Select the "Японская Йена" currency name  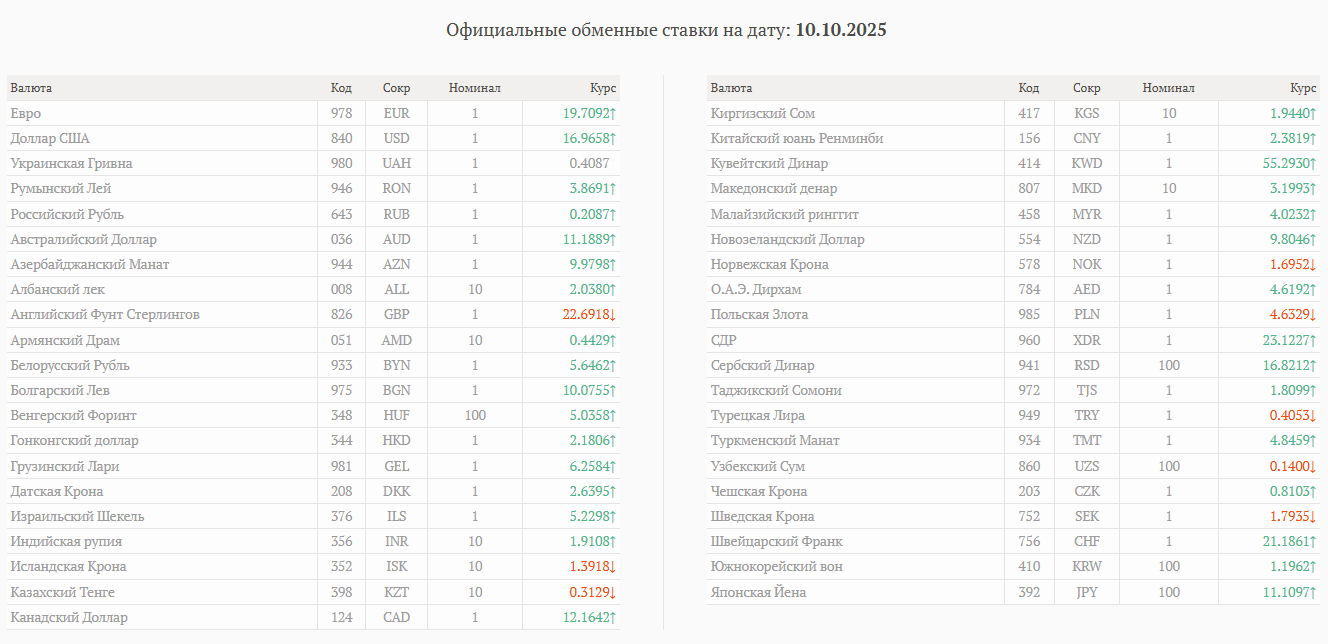tap(758, 593)
